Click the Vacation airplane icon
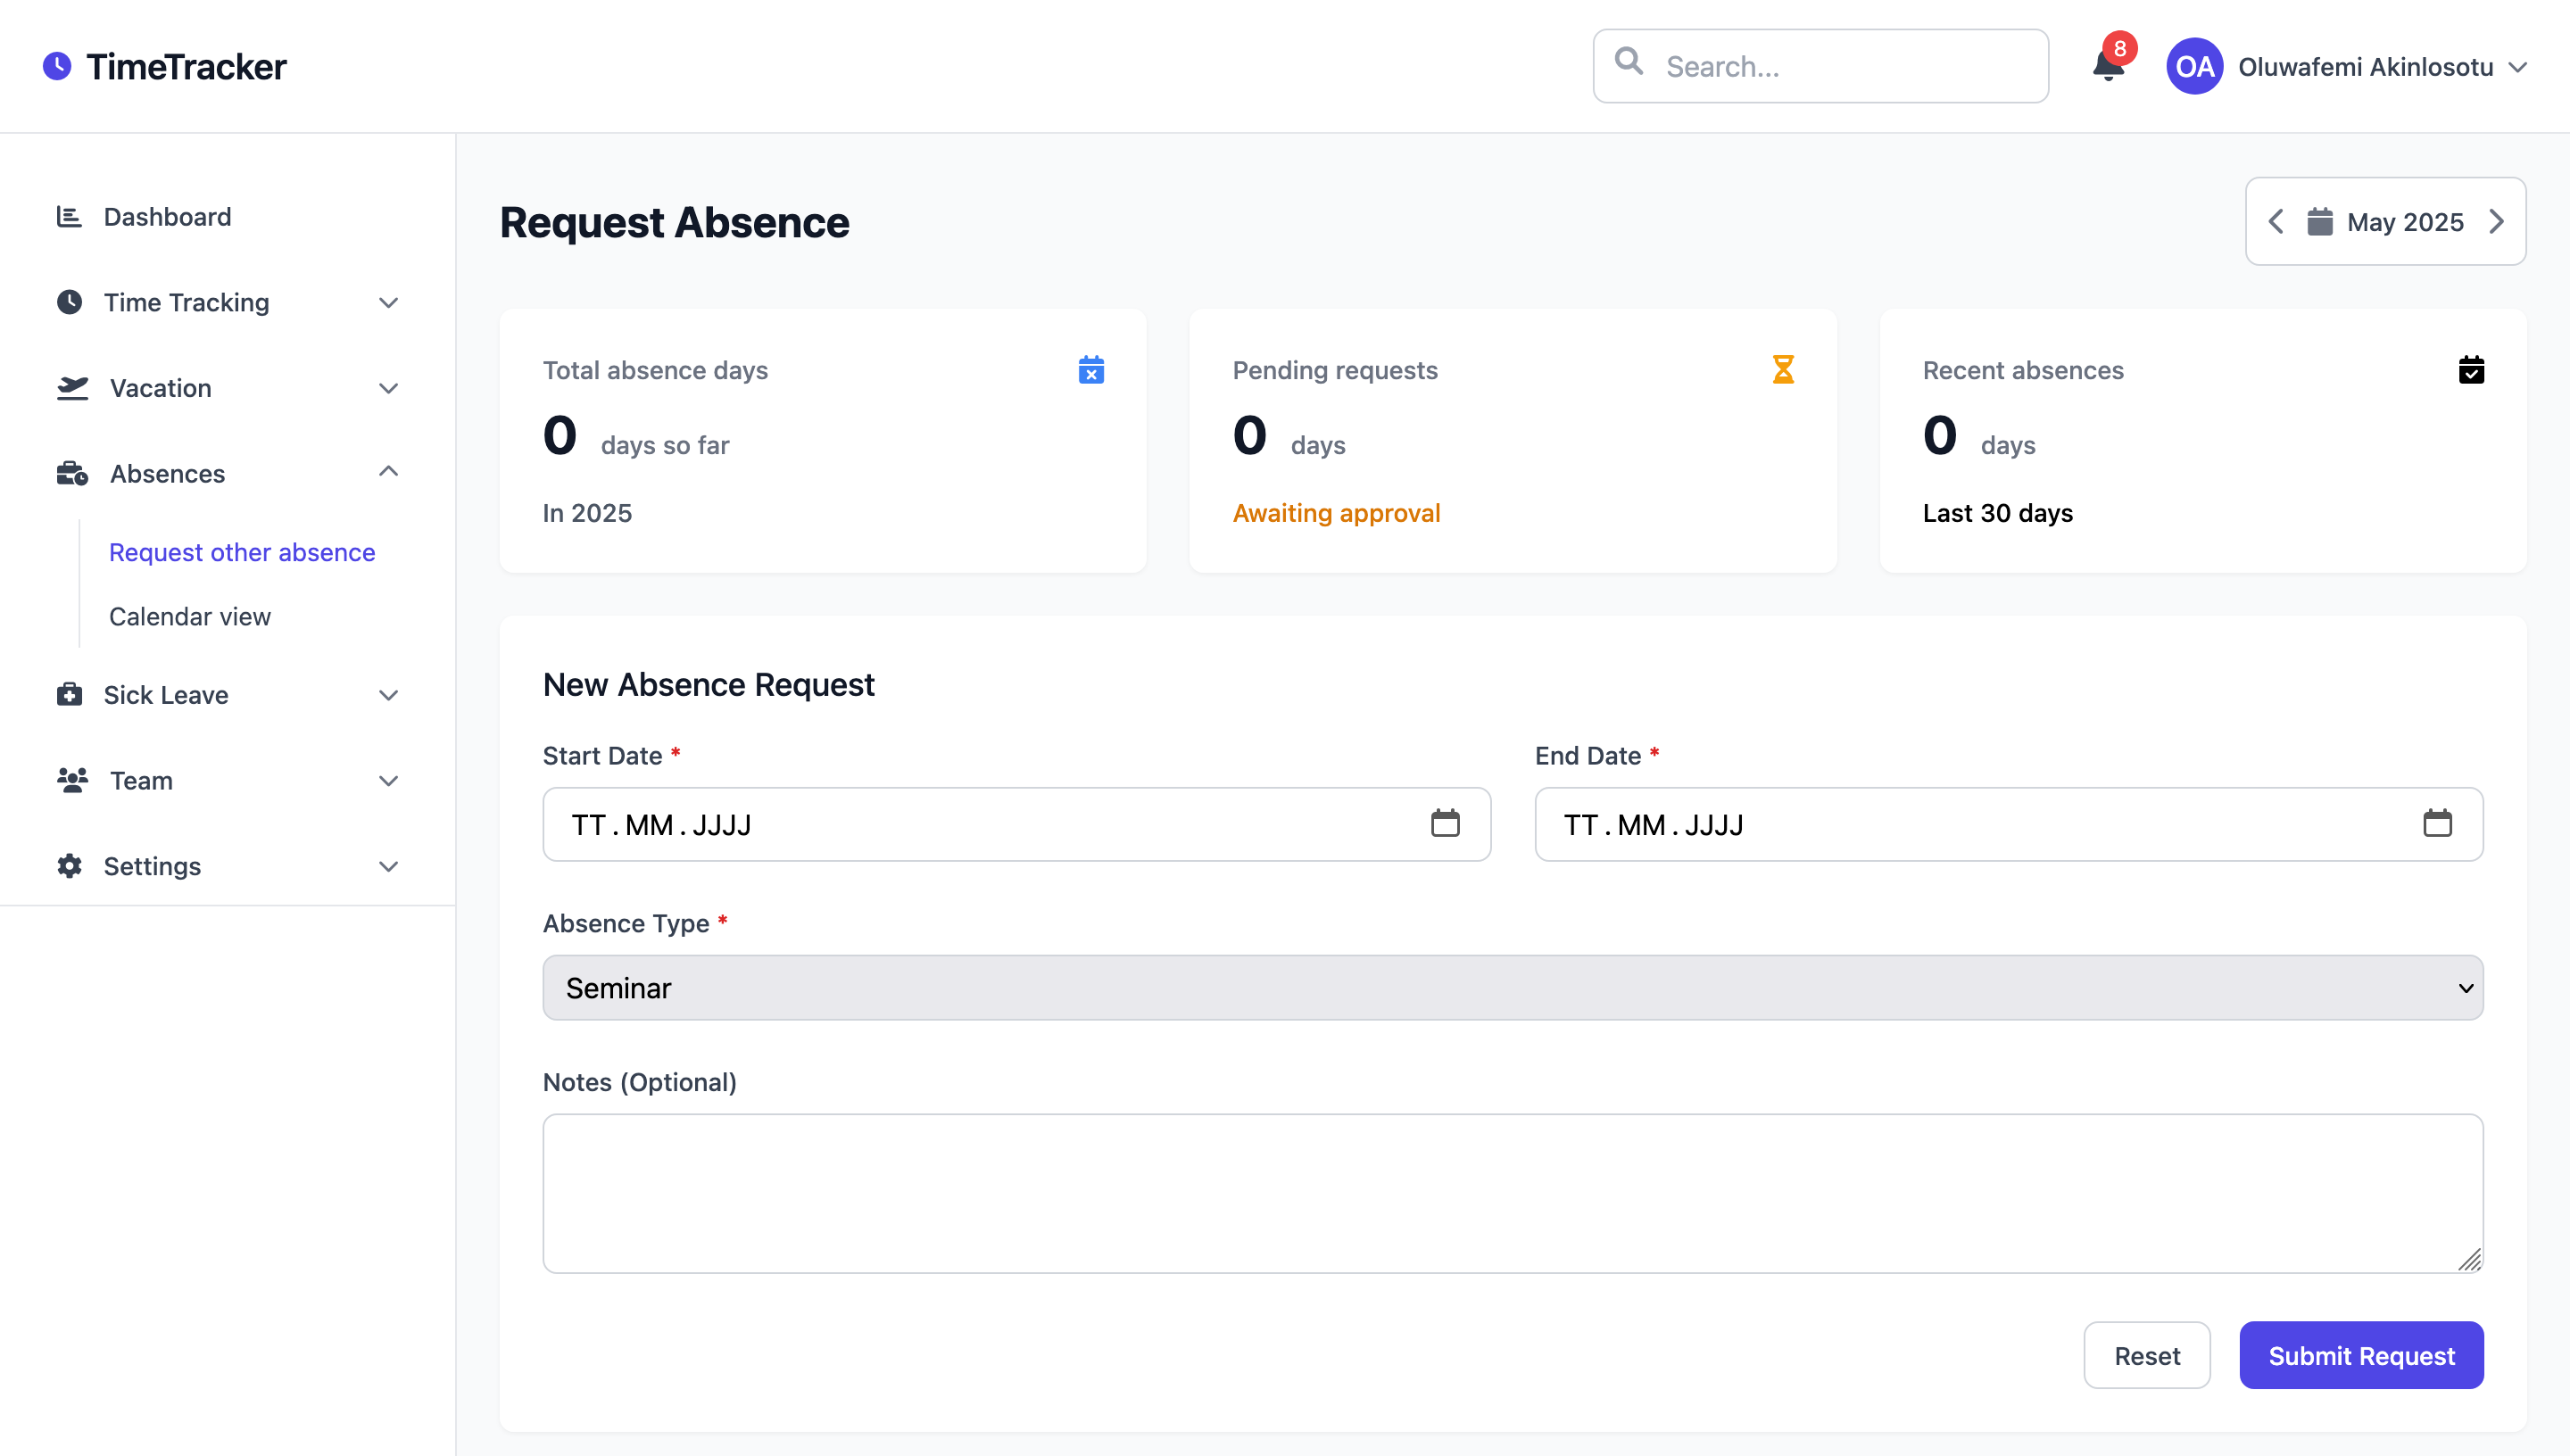Image resolution: width=2570 pixels, height=1456 pixels. [72, 388]
